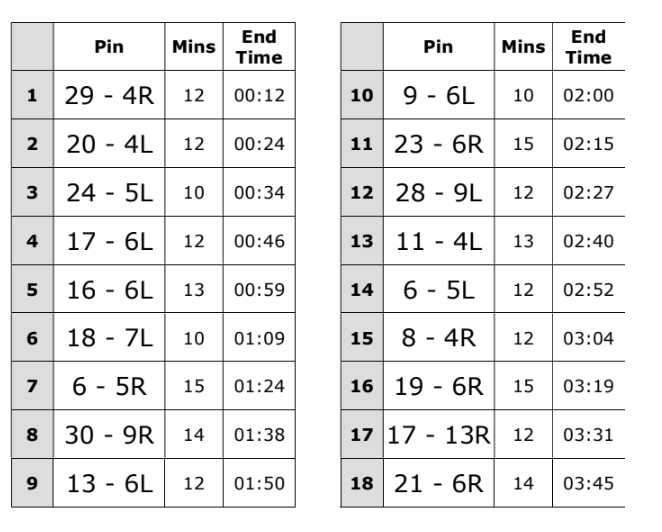Select the pin cell 20 - 4L
The height and width of the screenshot is (532, 662).
(x=106, y=145)
